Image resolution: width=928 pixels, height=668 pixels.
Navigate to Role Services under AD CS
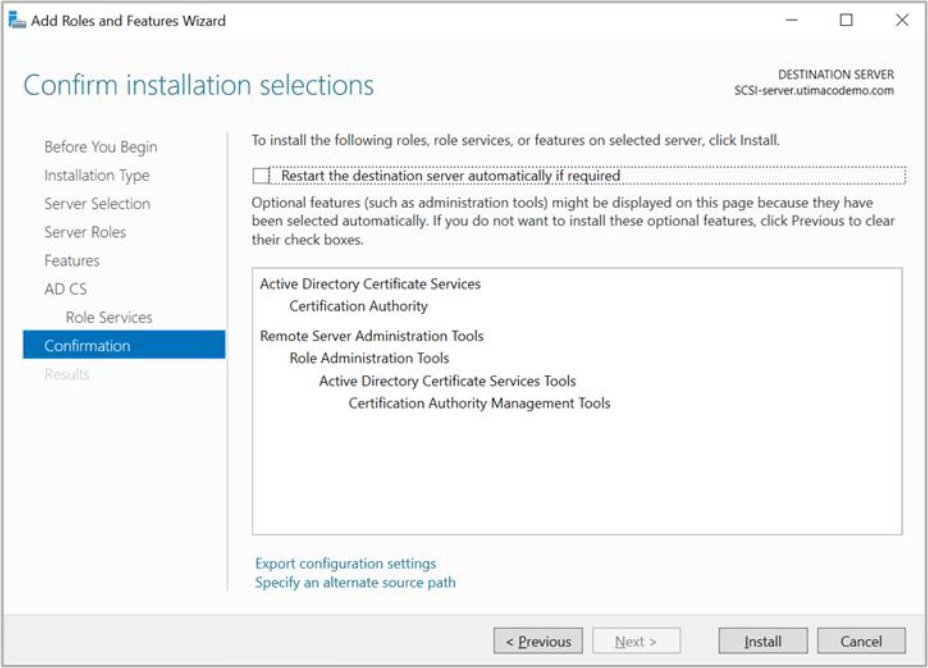[x=109, y=317]
